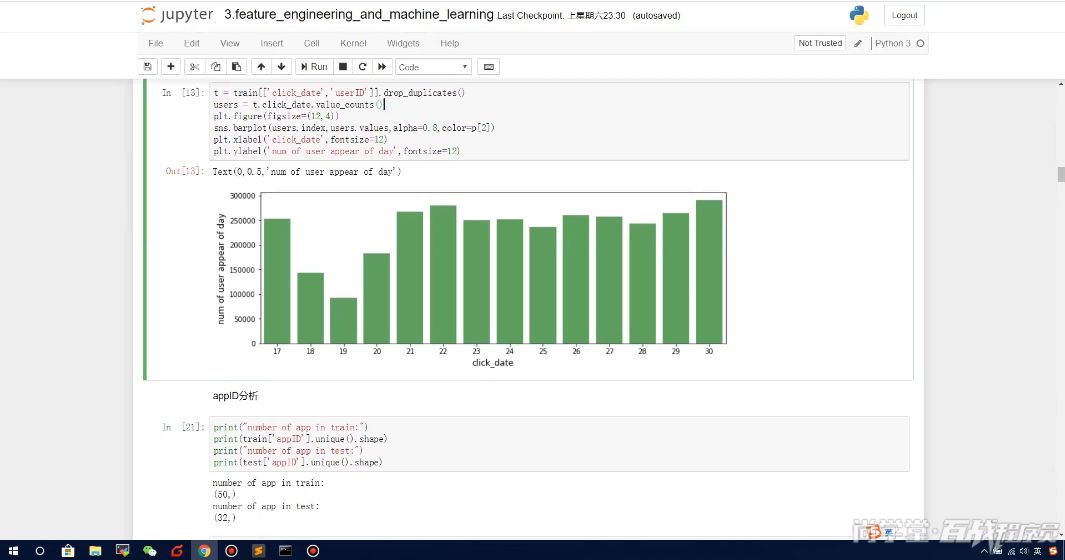
Task: Restart kernel and rerun all cells
Action: (x=382, y=67)
